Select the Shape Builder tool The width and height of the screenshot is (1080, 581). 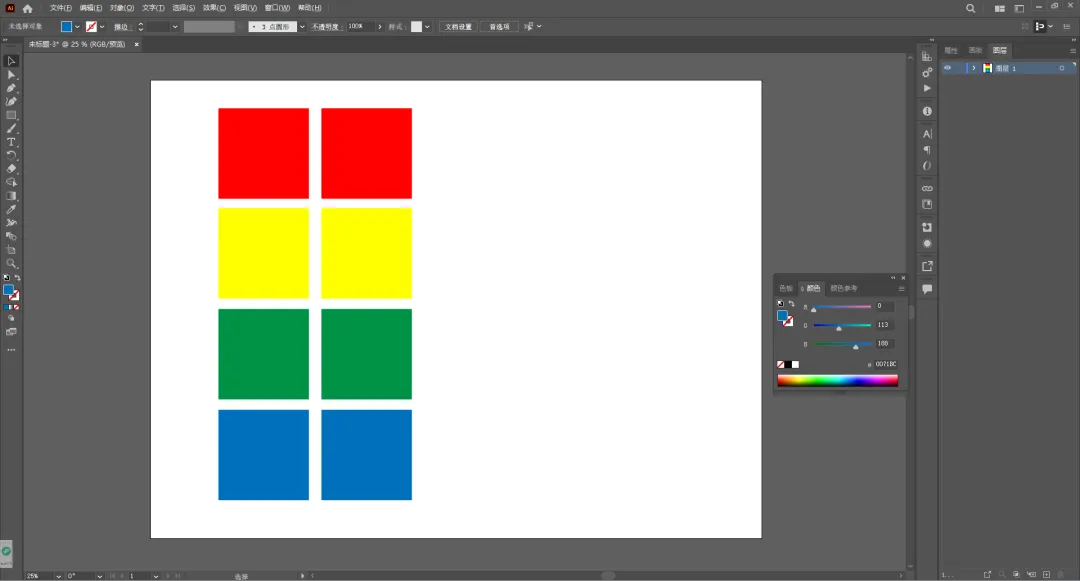click(11, 182)
